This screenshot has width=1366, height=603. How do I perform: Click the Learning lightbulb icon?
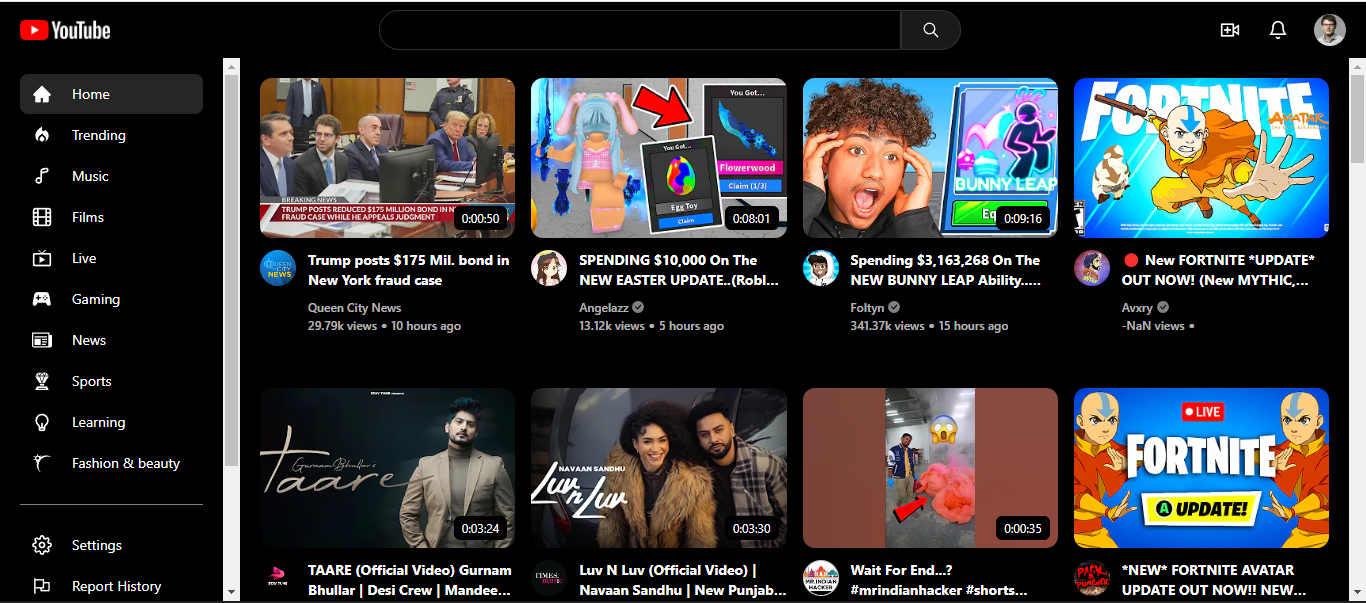[42, 422]
